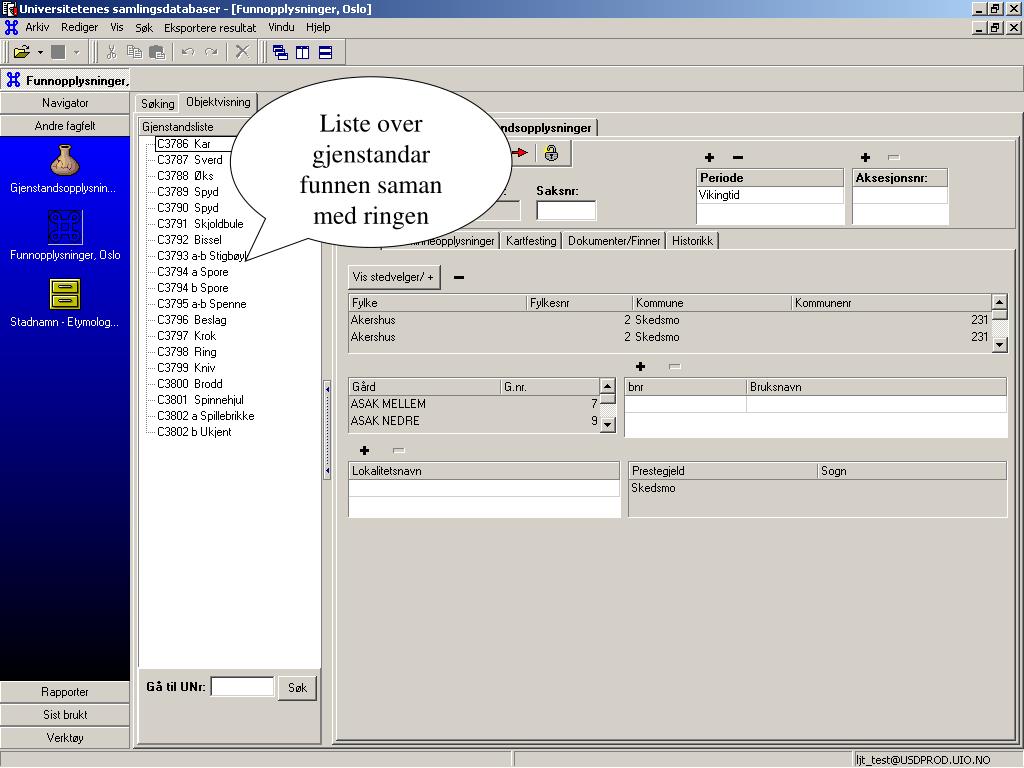Image resolution: width=1024 pixels, height=768 pixels.
Task: Click the Vis stedvelger/ + button
Action: pyautogui.click(x=394, y=277)
